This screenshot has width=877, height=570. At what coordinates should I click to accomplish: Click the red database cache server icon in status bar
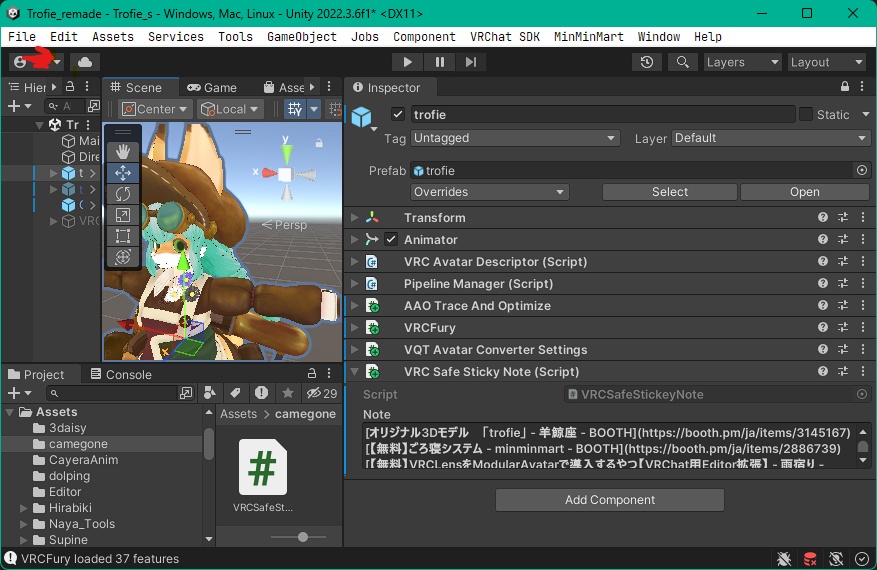810,558
